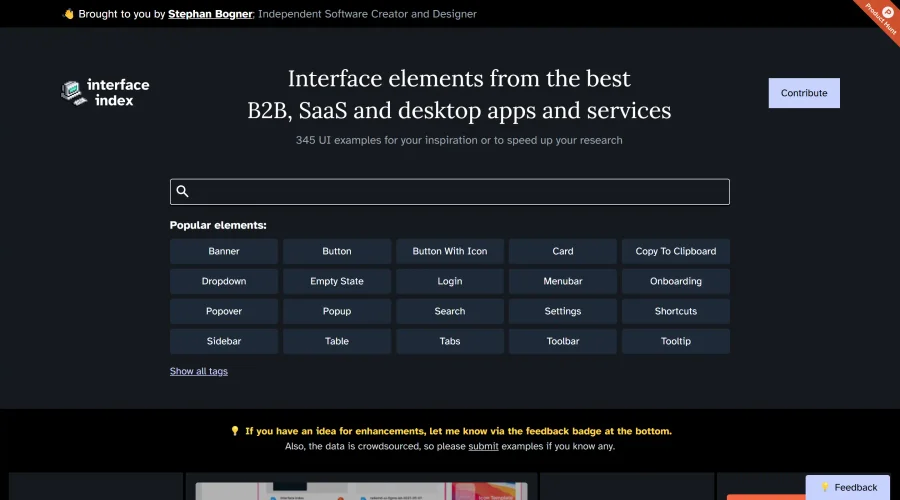Choose the Popup tag
Image resolution: width=900 pixels, height=500 pixels.
point(337,311)
